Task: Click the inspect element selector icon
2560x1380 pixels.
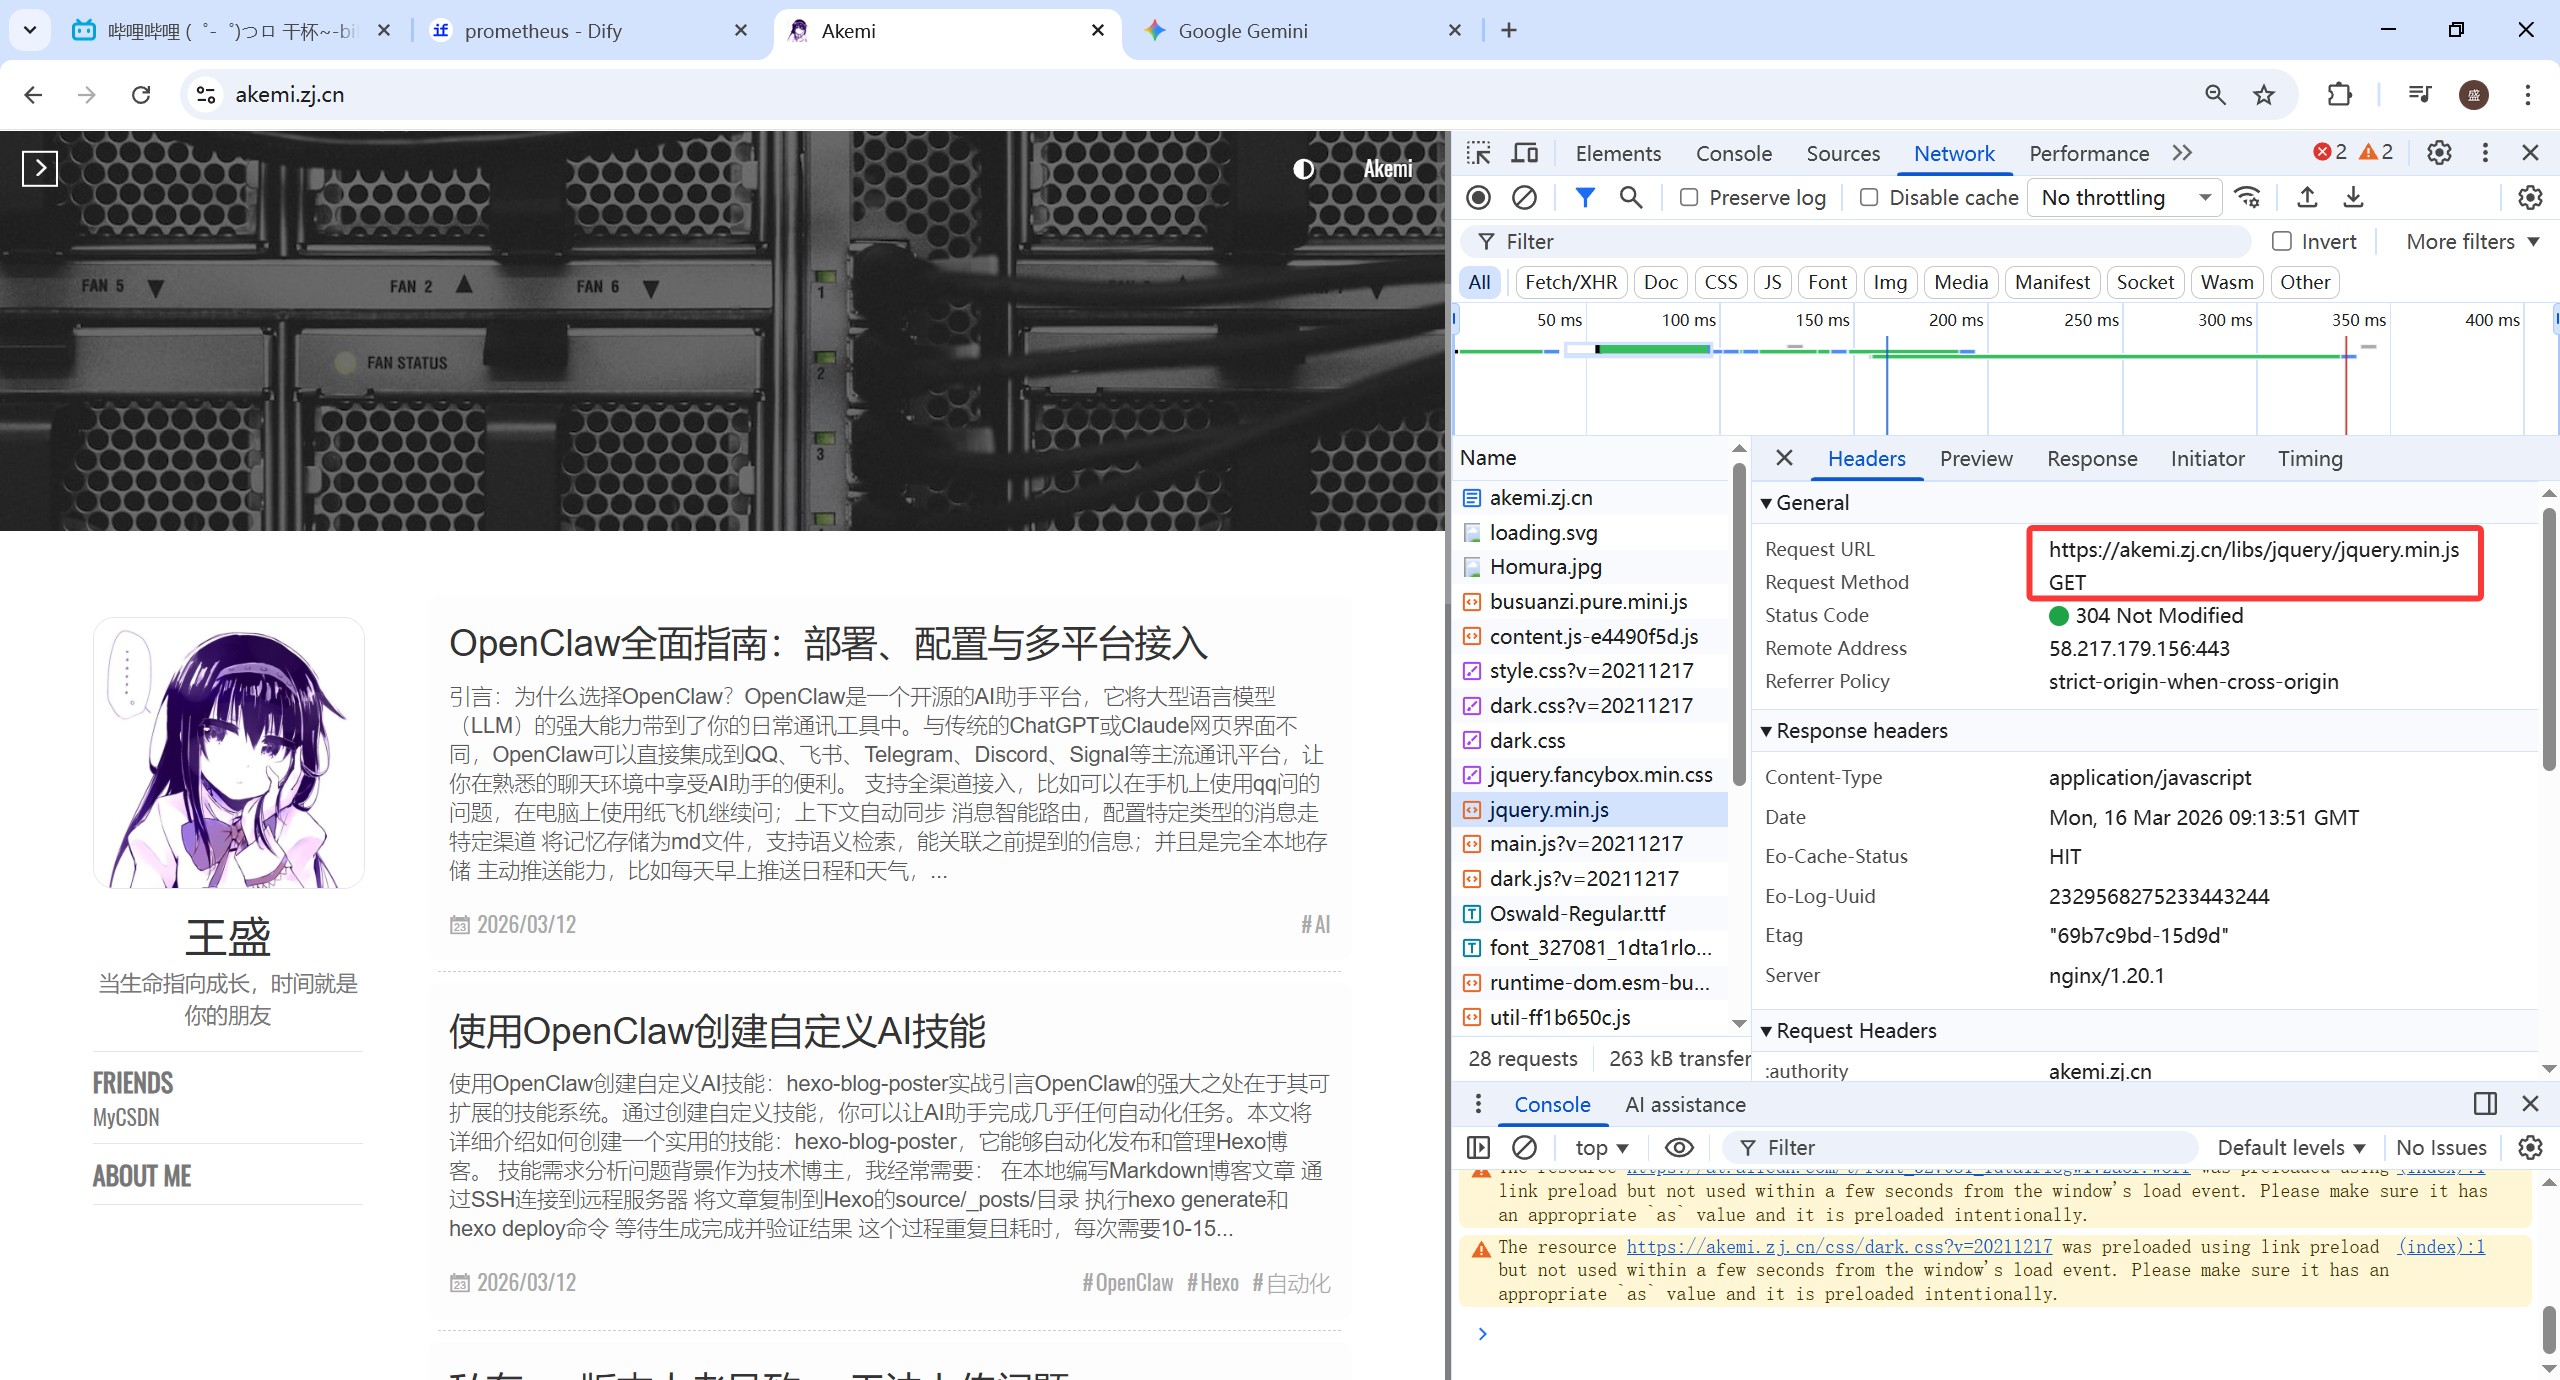Action: point(1479,153)
